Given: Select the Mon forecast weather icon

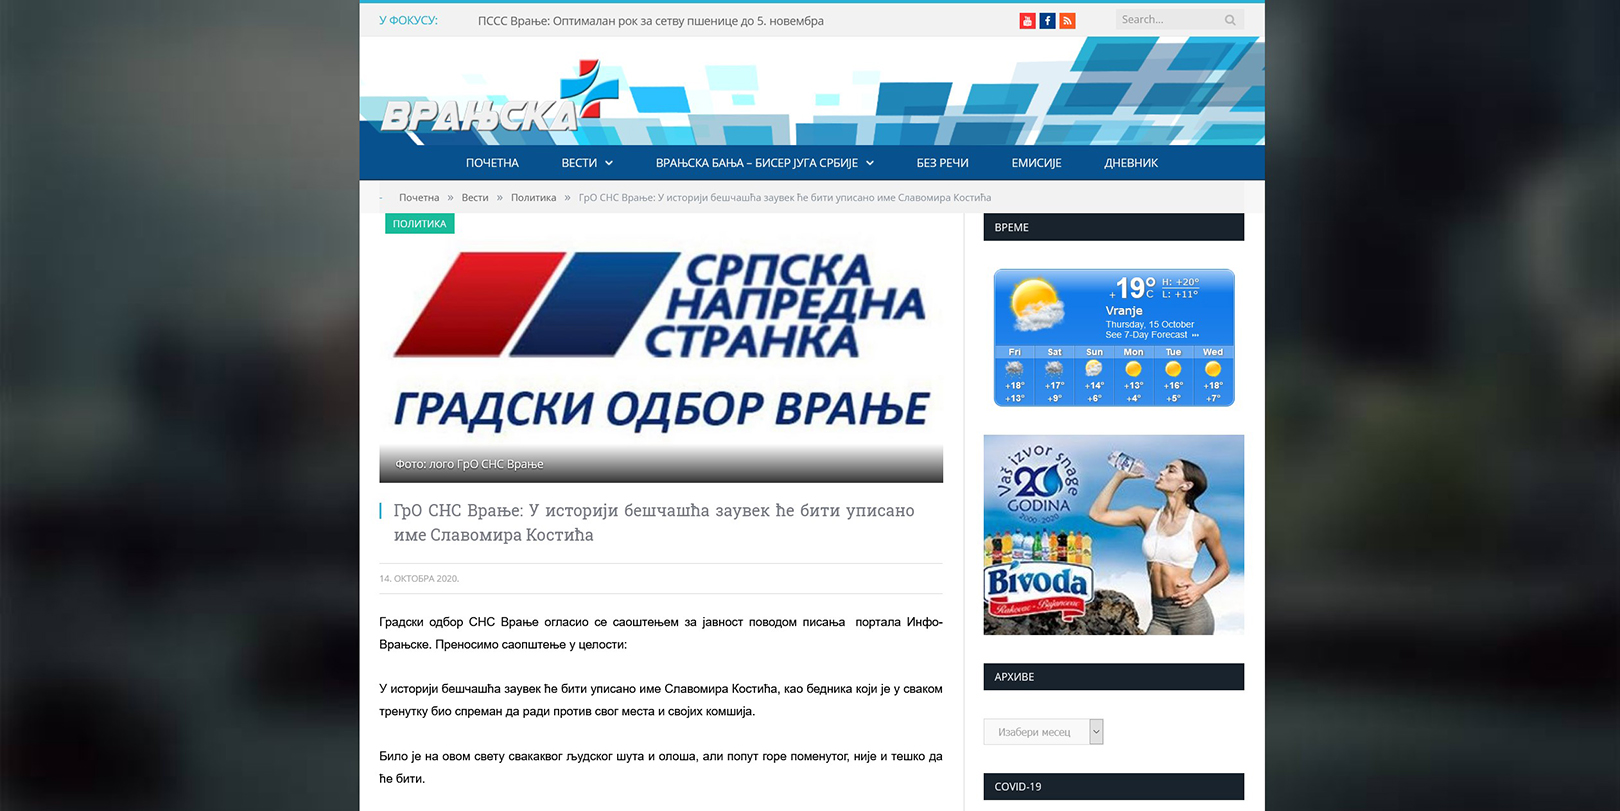Looking at the screenshot, I should coord(1133,369).
